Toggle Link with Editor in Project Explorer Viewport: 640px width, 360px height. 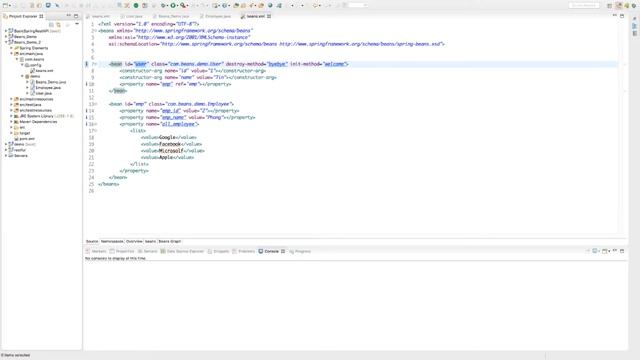tap(58, 24)
